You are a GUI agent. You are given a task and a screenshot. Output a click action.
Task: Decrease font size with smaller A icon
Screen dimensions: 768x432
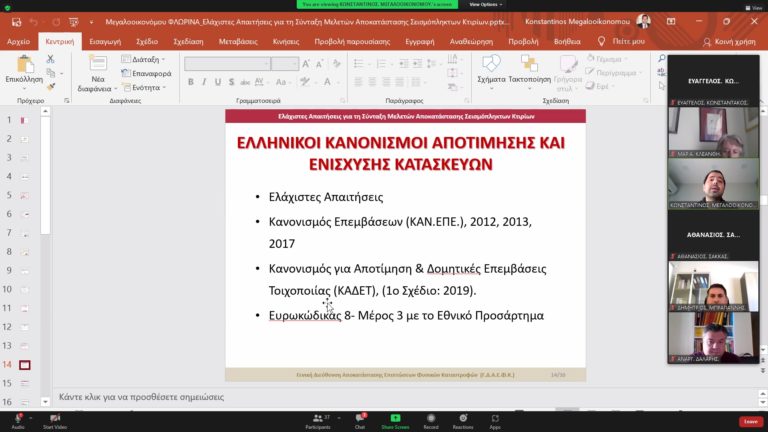pyautogui.click(x=320, y=64)
